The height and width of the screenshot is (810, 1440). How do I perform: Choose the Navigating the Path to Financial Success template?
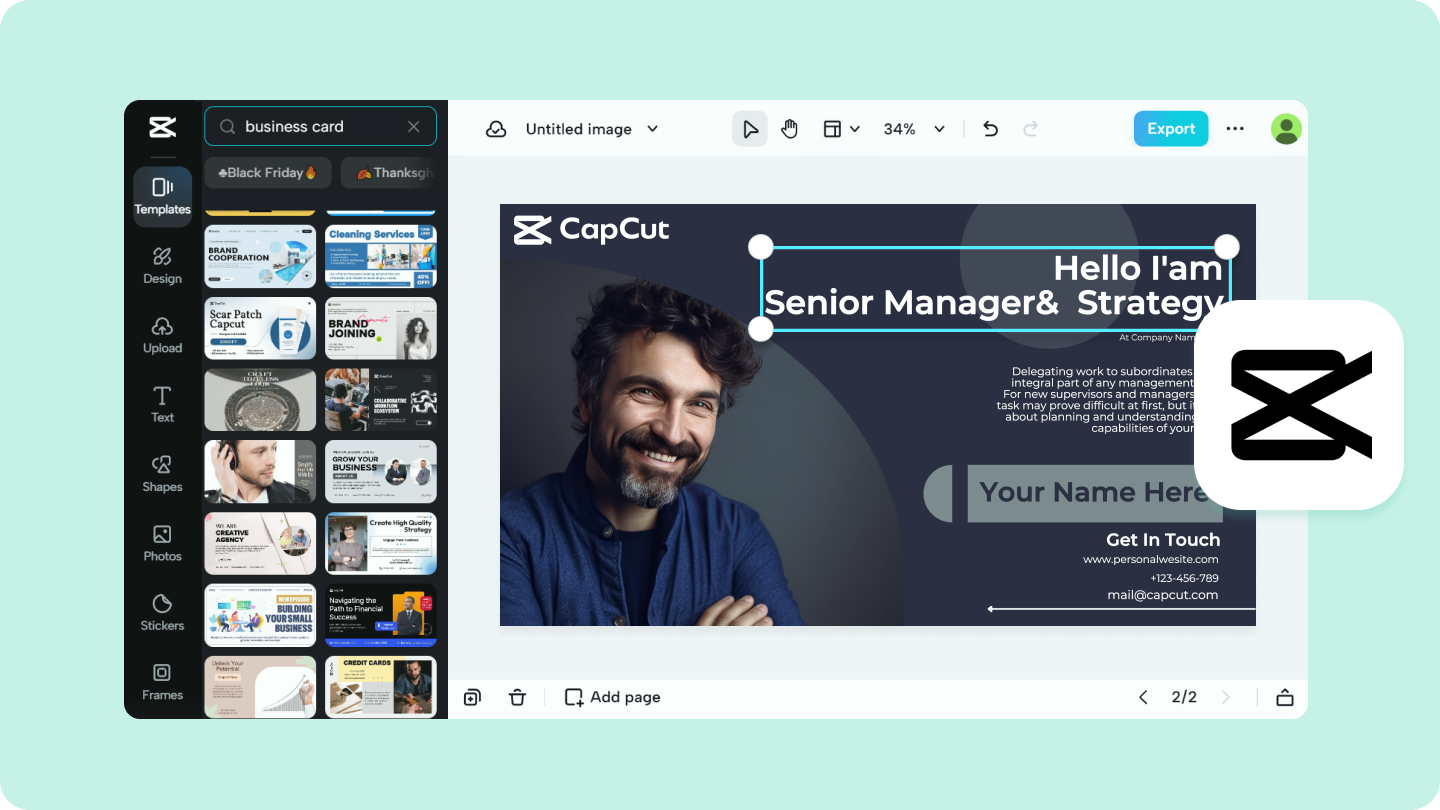381,615
